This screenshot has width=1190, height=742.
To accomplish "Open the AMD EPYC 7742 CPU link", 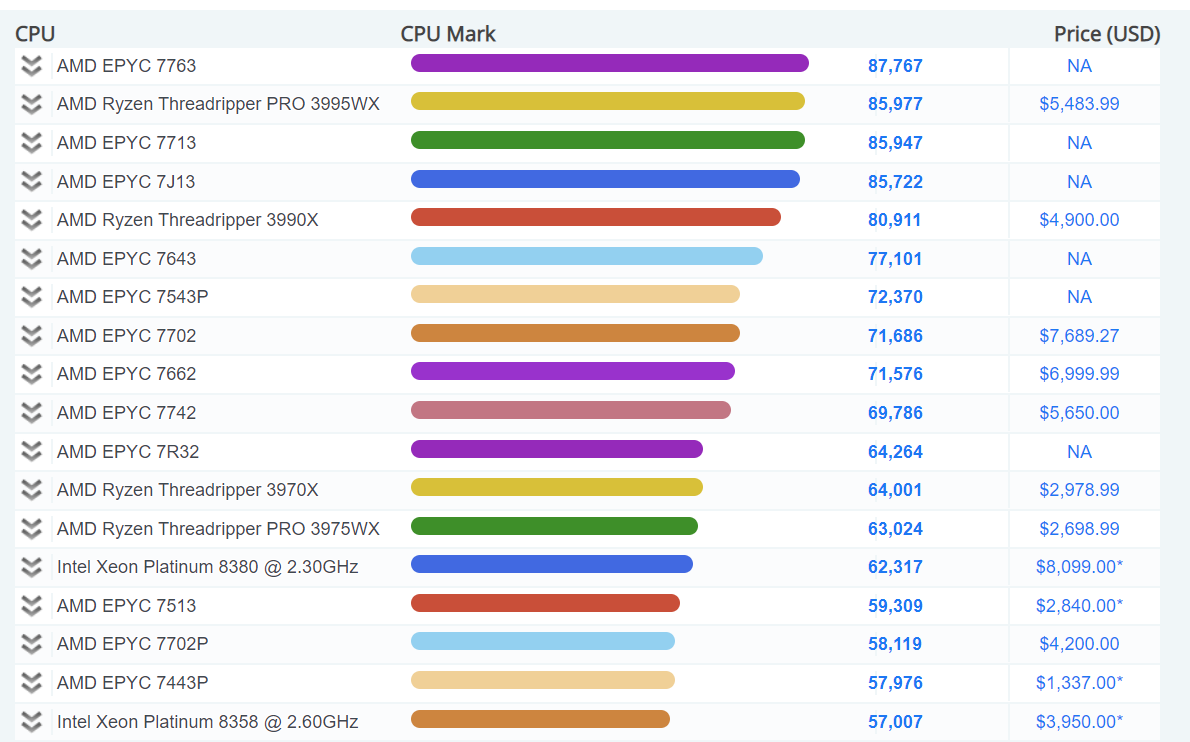I will point(126,413).
